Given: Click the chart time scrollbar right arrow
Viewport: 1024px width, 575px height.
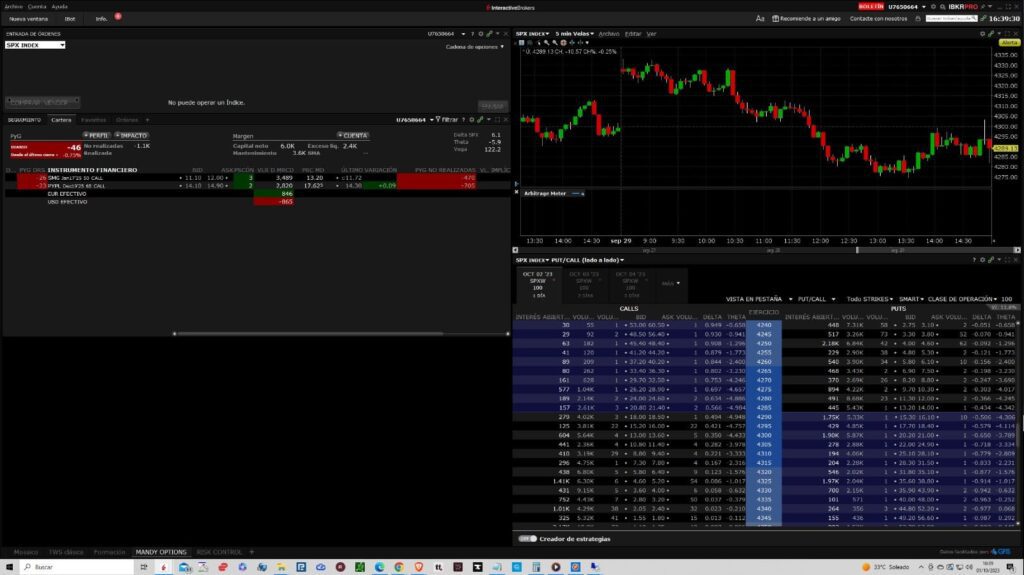Looking at the screenshot, I should coord(1017,250).
